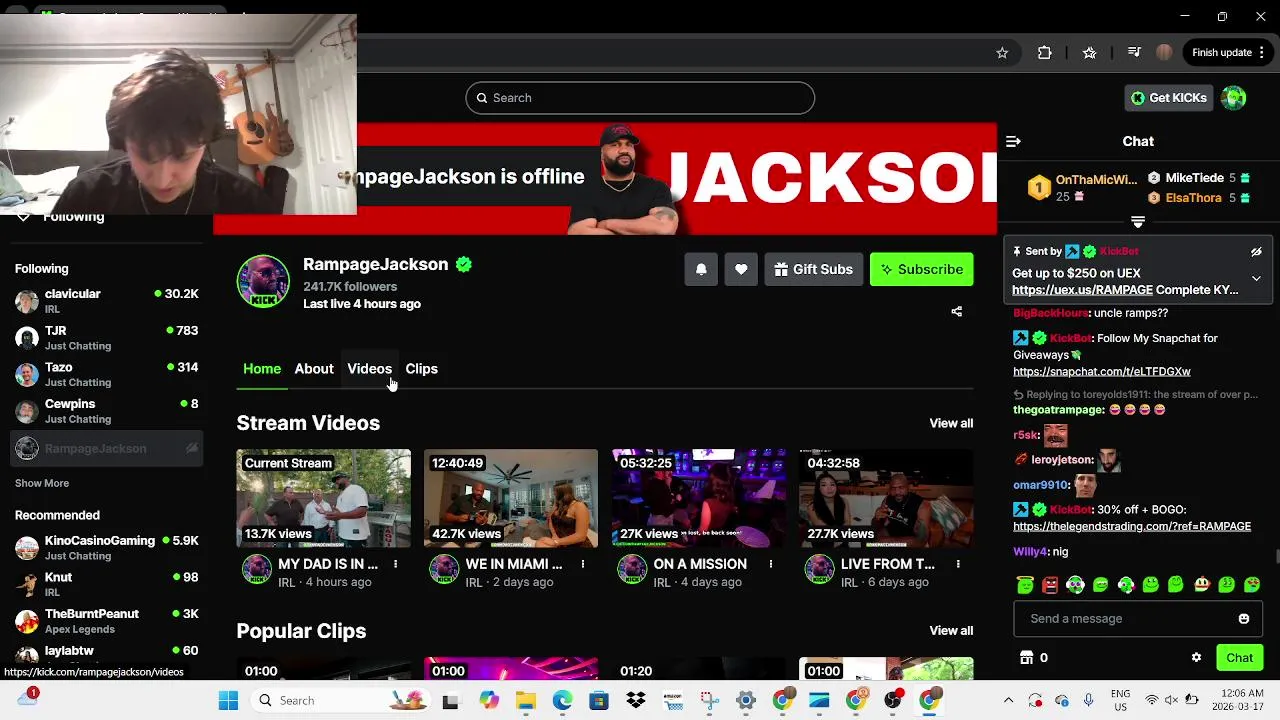Open Tazo channel in sidebar
This screenshot has height=720, width=1280.
pyautogui.click(x=106, y=375)
